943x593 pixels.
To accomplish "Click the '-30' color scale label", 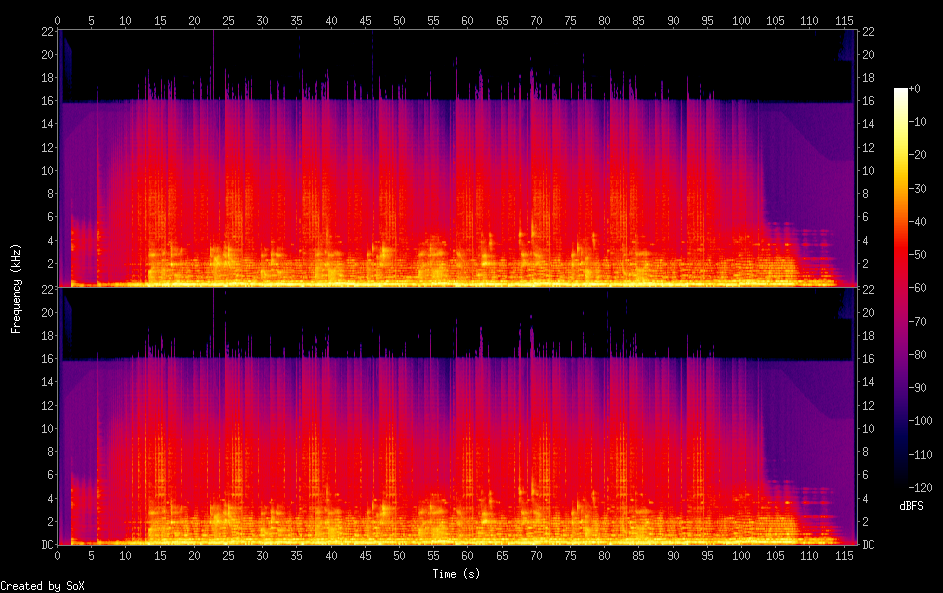I will (x=917, y=188).
